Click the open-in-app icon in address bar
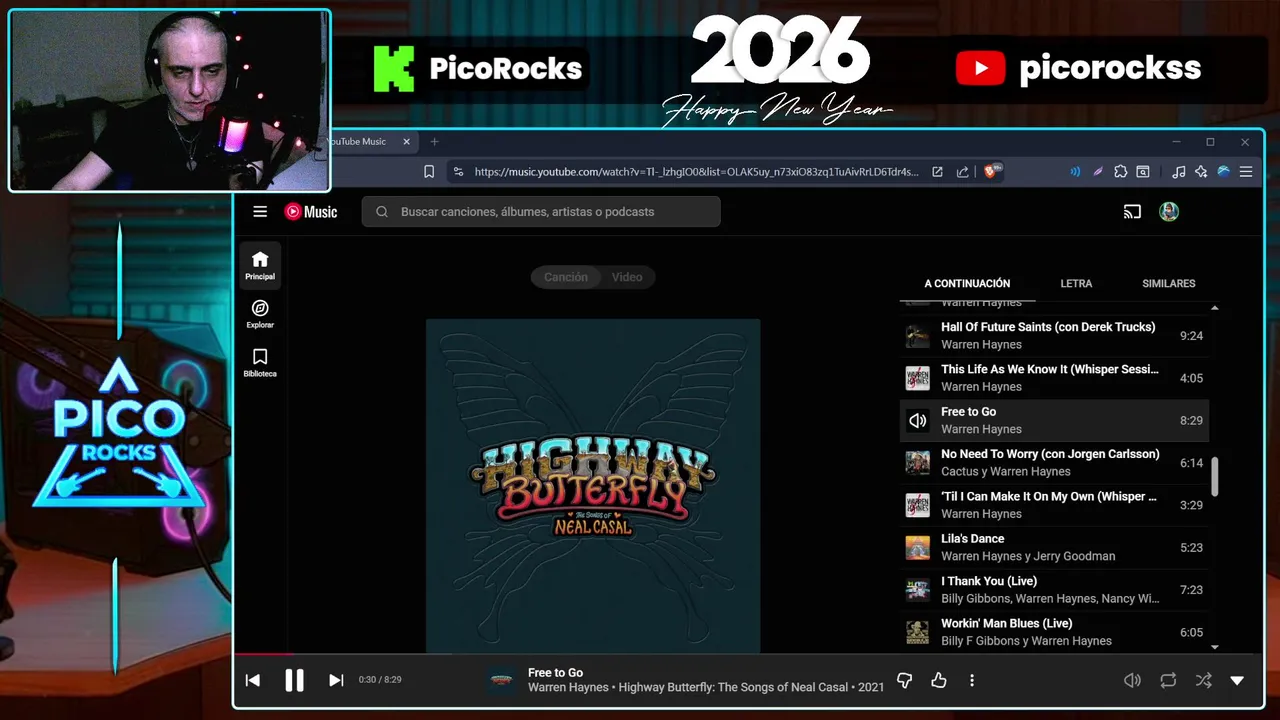Image resolution: width=1280 pixels, height=720 pixels. [937, 172]
